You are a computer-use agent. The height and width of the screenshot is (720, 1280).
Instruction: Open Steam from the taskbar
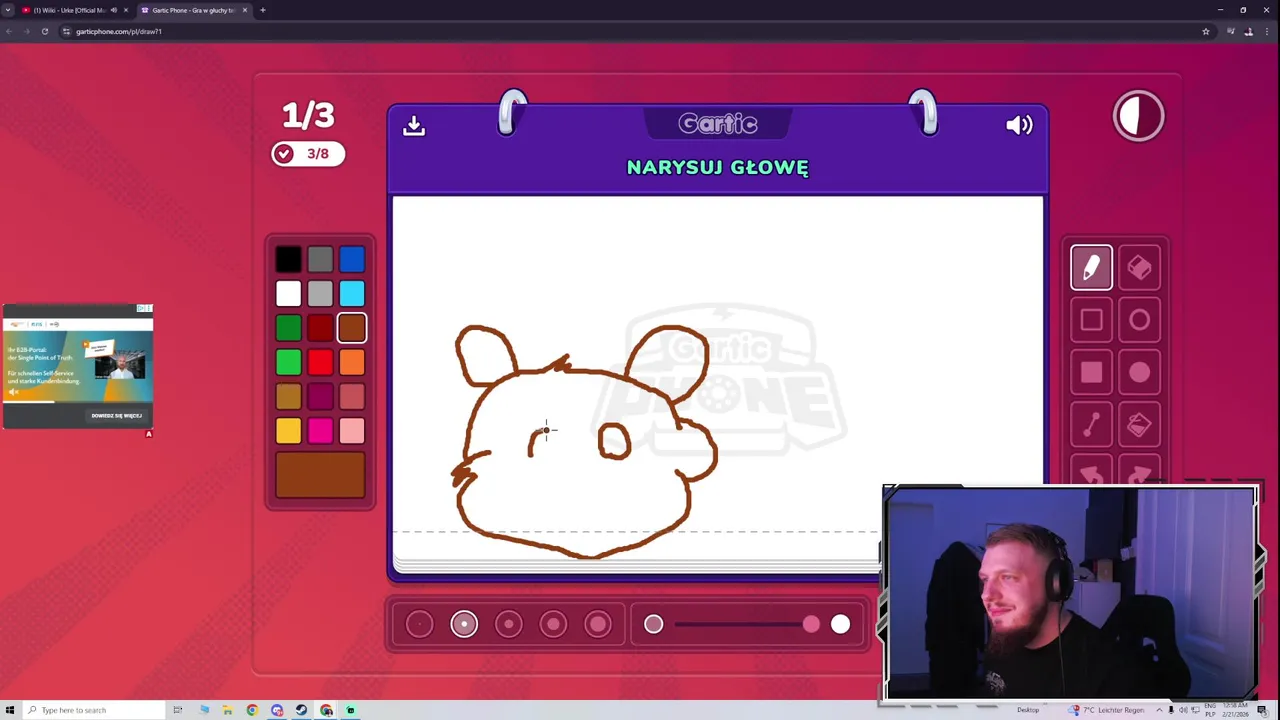point(302,710)
